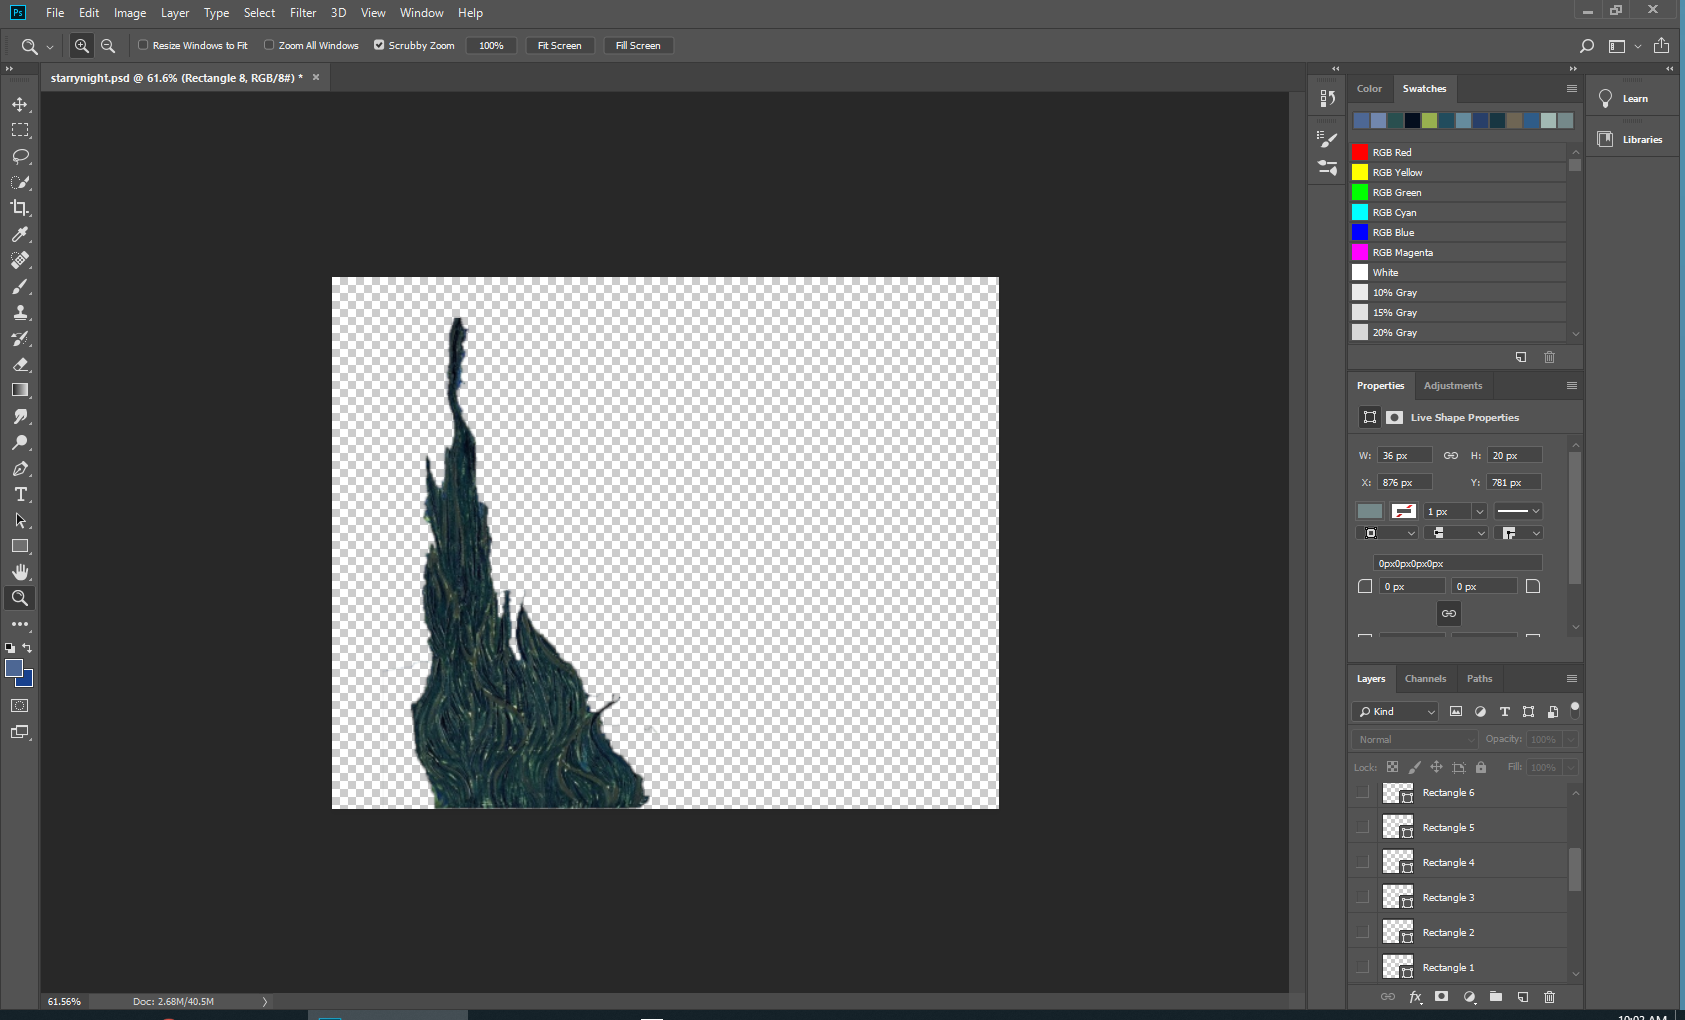Viewport: 1685px width, 1020px height.
Task: Create new group folder icon in Layers panel
Action: click(1496, 997)
